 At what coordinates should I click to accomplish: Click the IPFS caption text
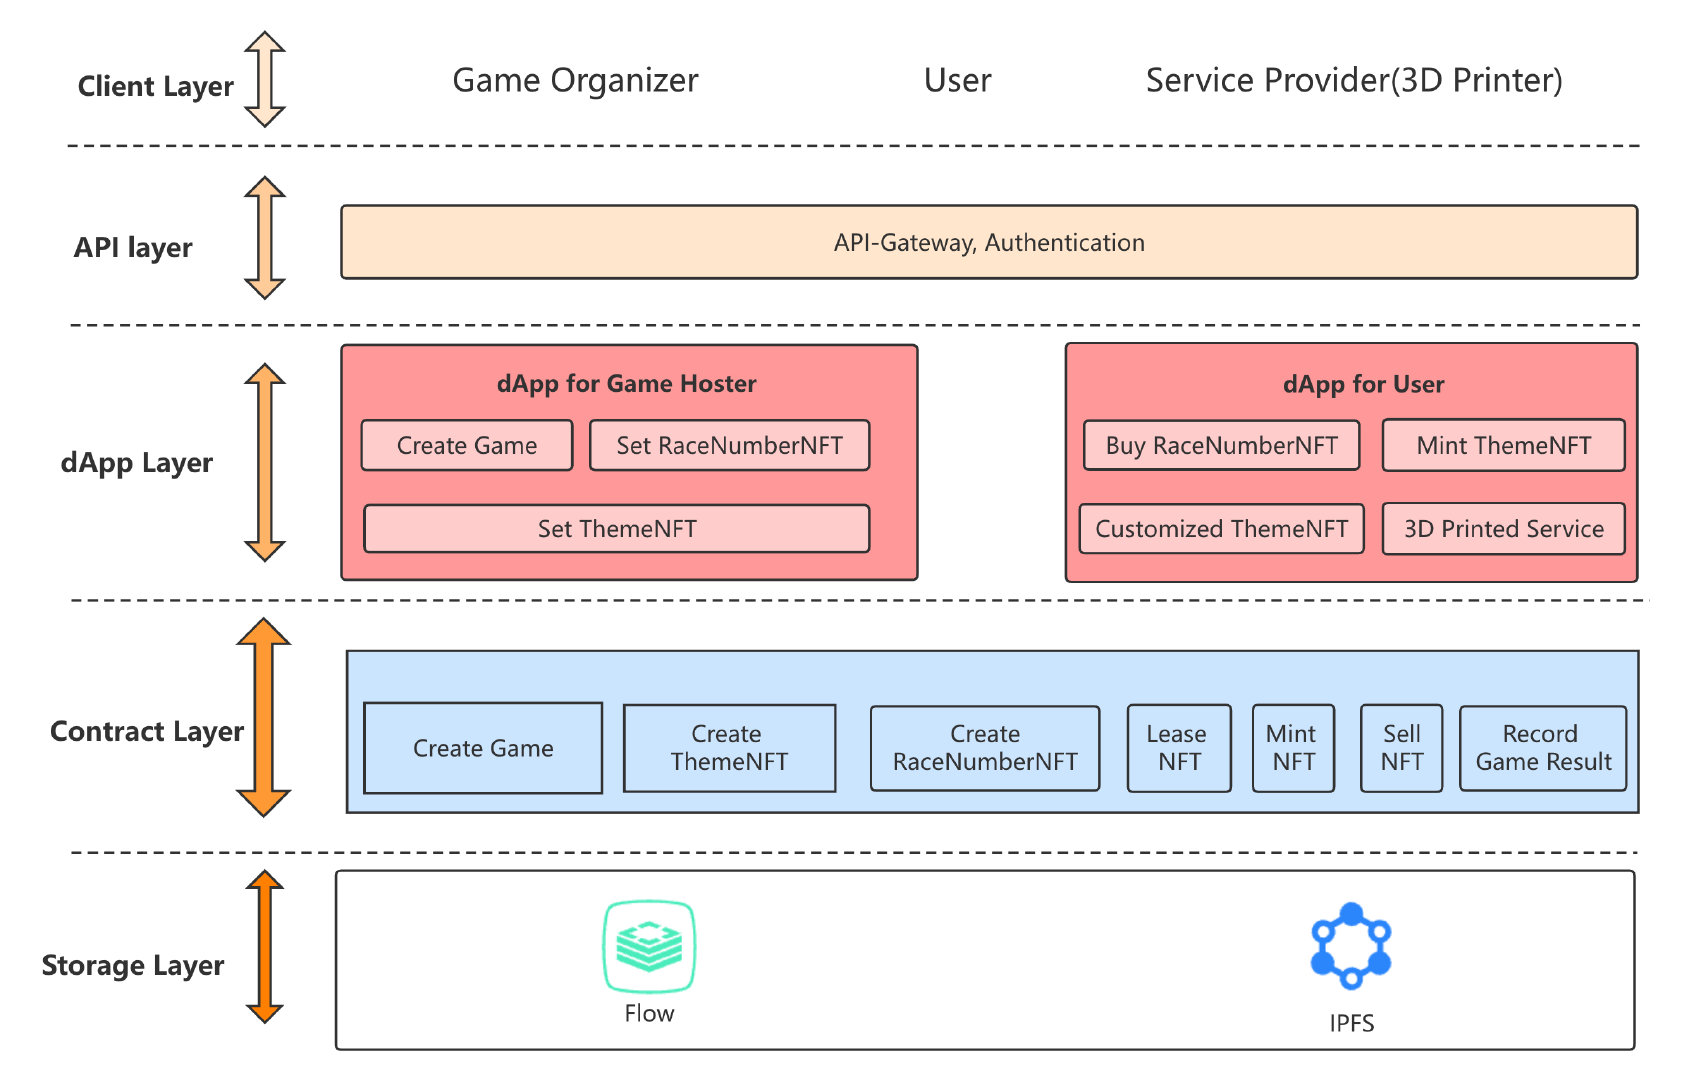click(x=1351, y=1023)
